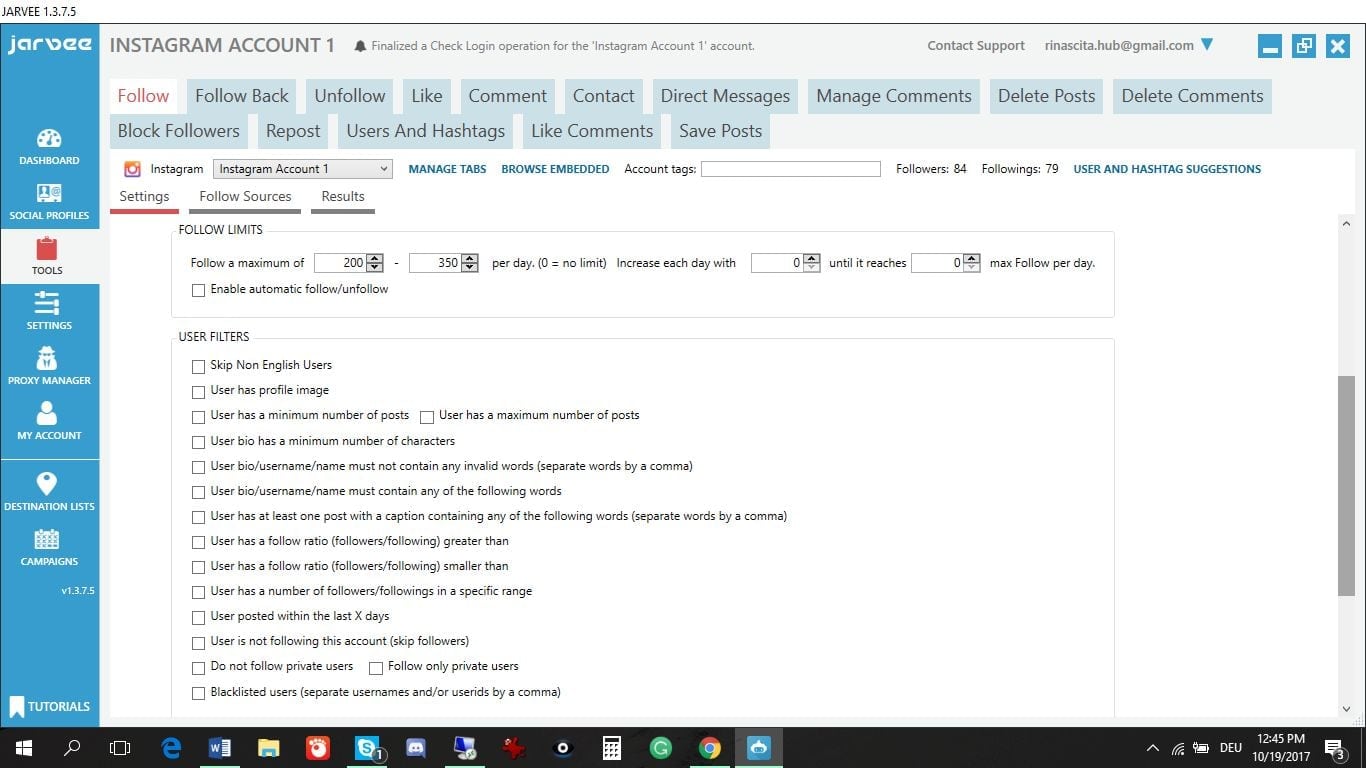This screenshot has height=768, width=1366.
Task: Switch to the Follow Sources sub-tab
Action: click(x=245, y=197)
